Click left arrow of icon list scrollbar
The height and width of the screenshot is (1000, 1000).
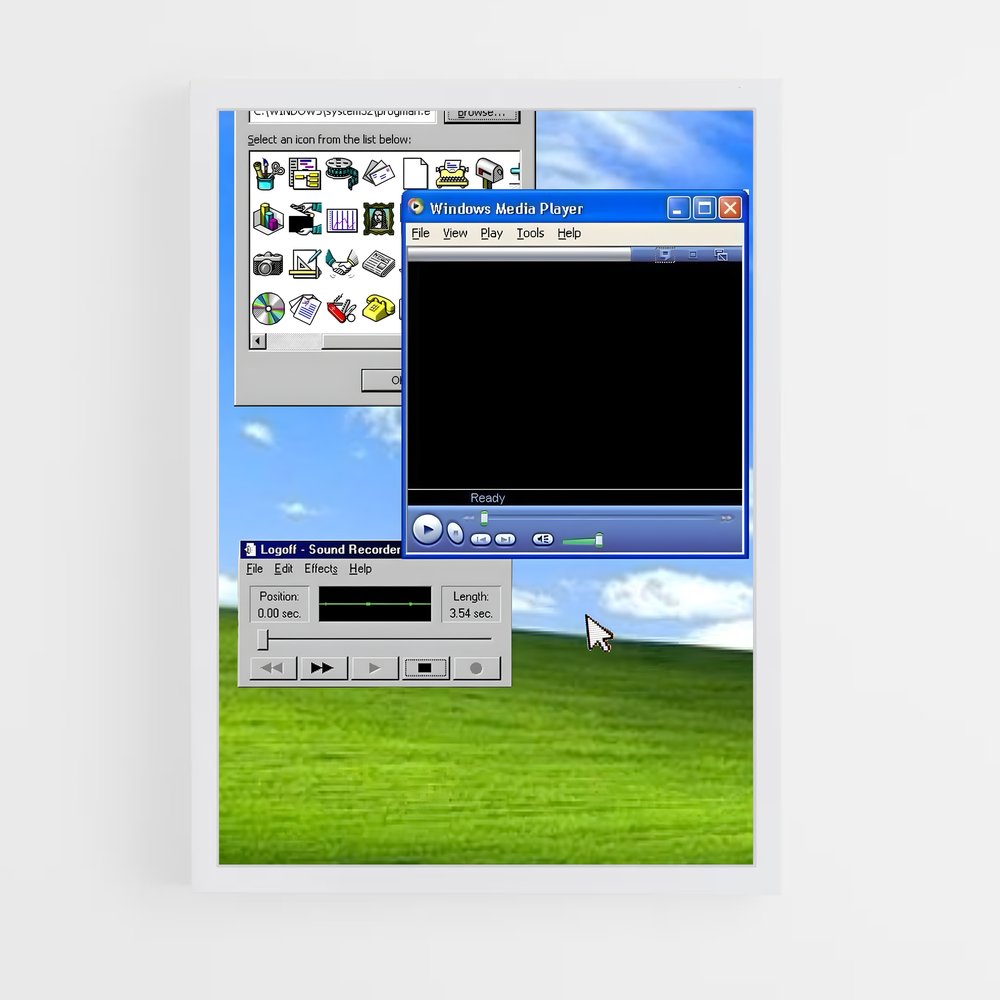(258, 341)
